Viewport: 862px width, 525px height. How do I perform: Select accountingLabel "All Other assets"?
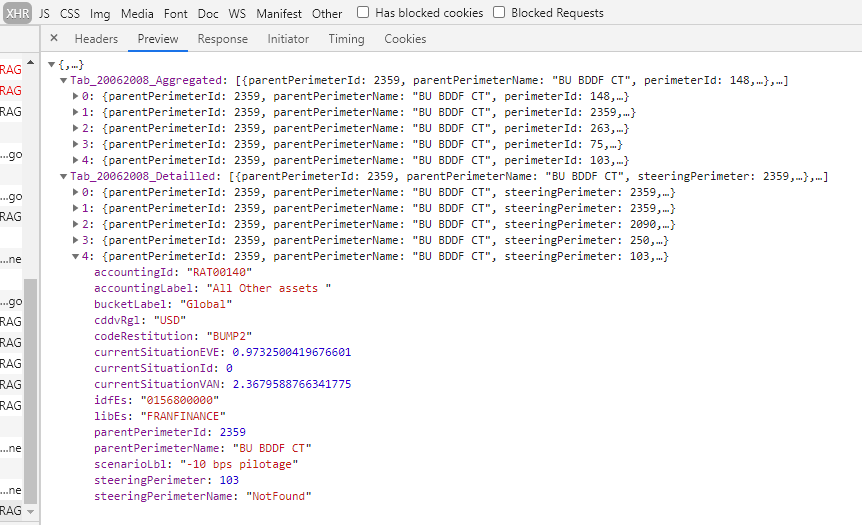(269, 288)
